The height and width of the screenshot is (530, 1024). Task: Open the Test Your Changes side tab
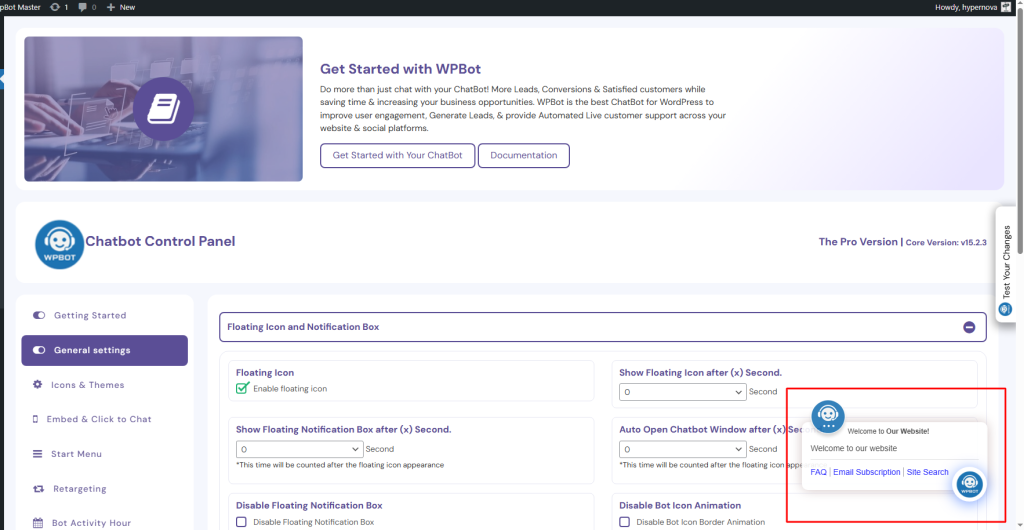(1006, 262)
